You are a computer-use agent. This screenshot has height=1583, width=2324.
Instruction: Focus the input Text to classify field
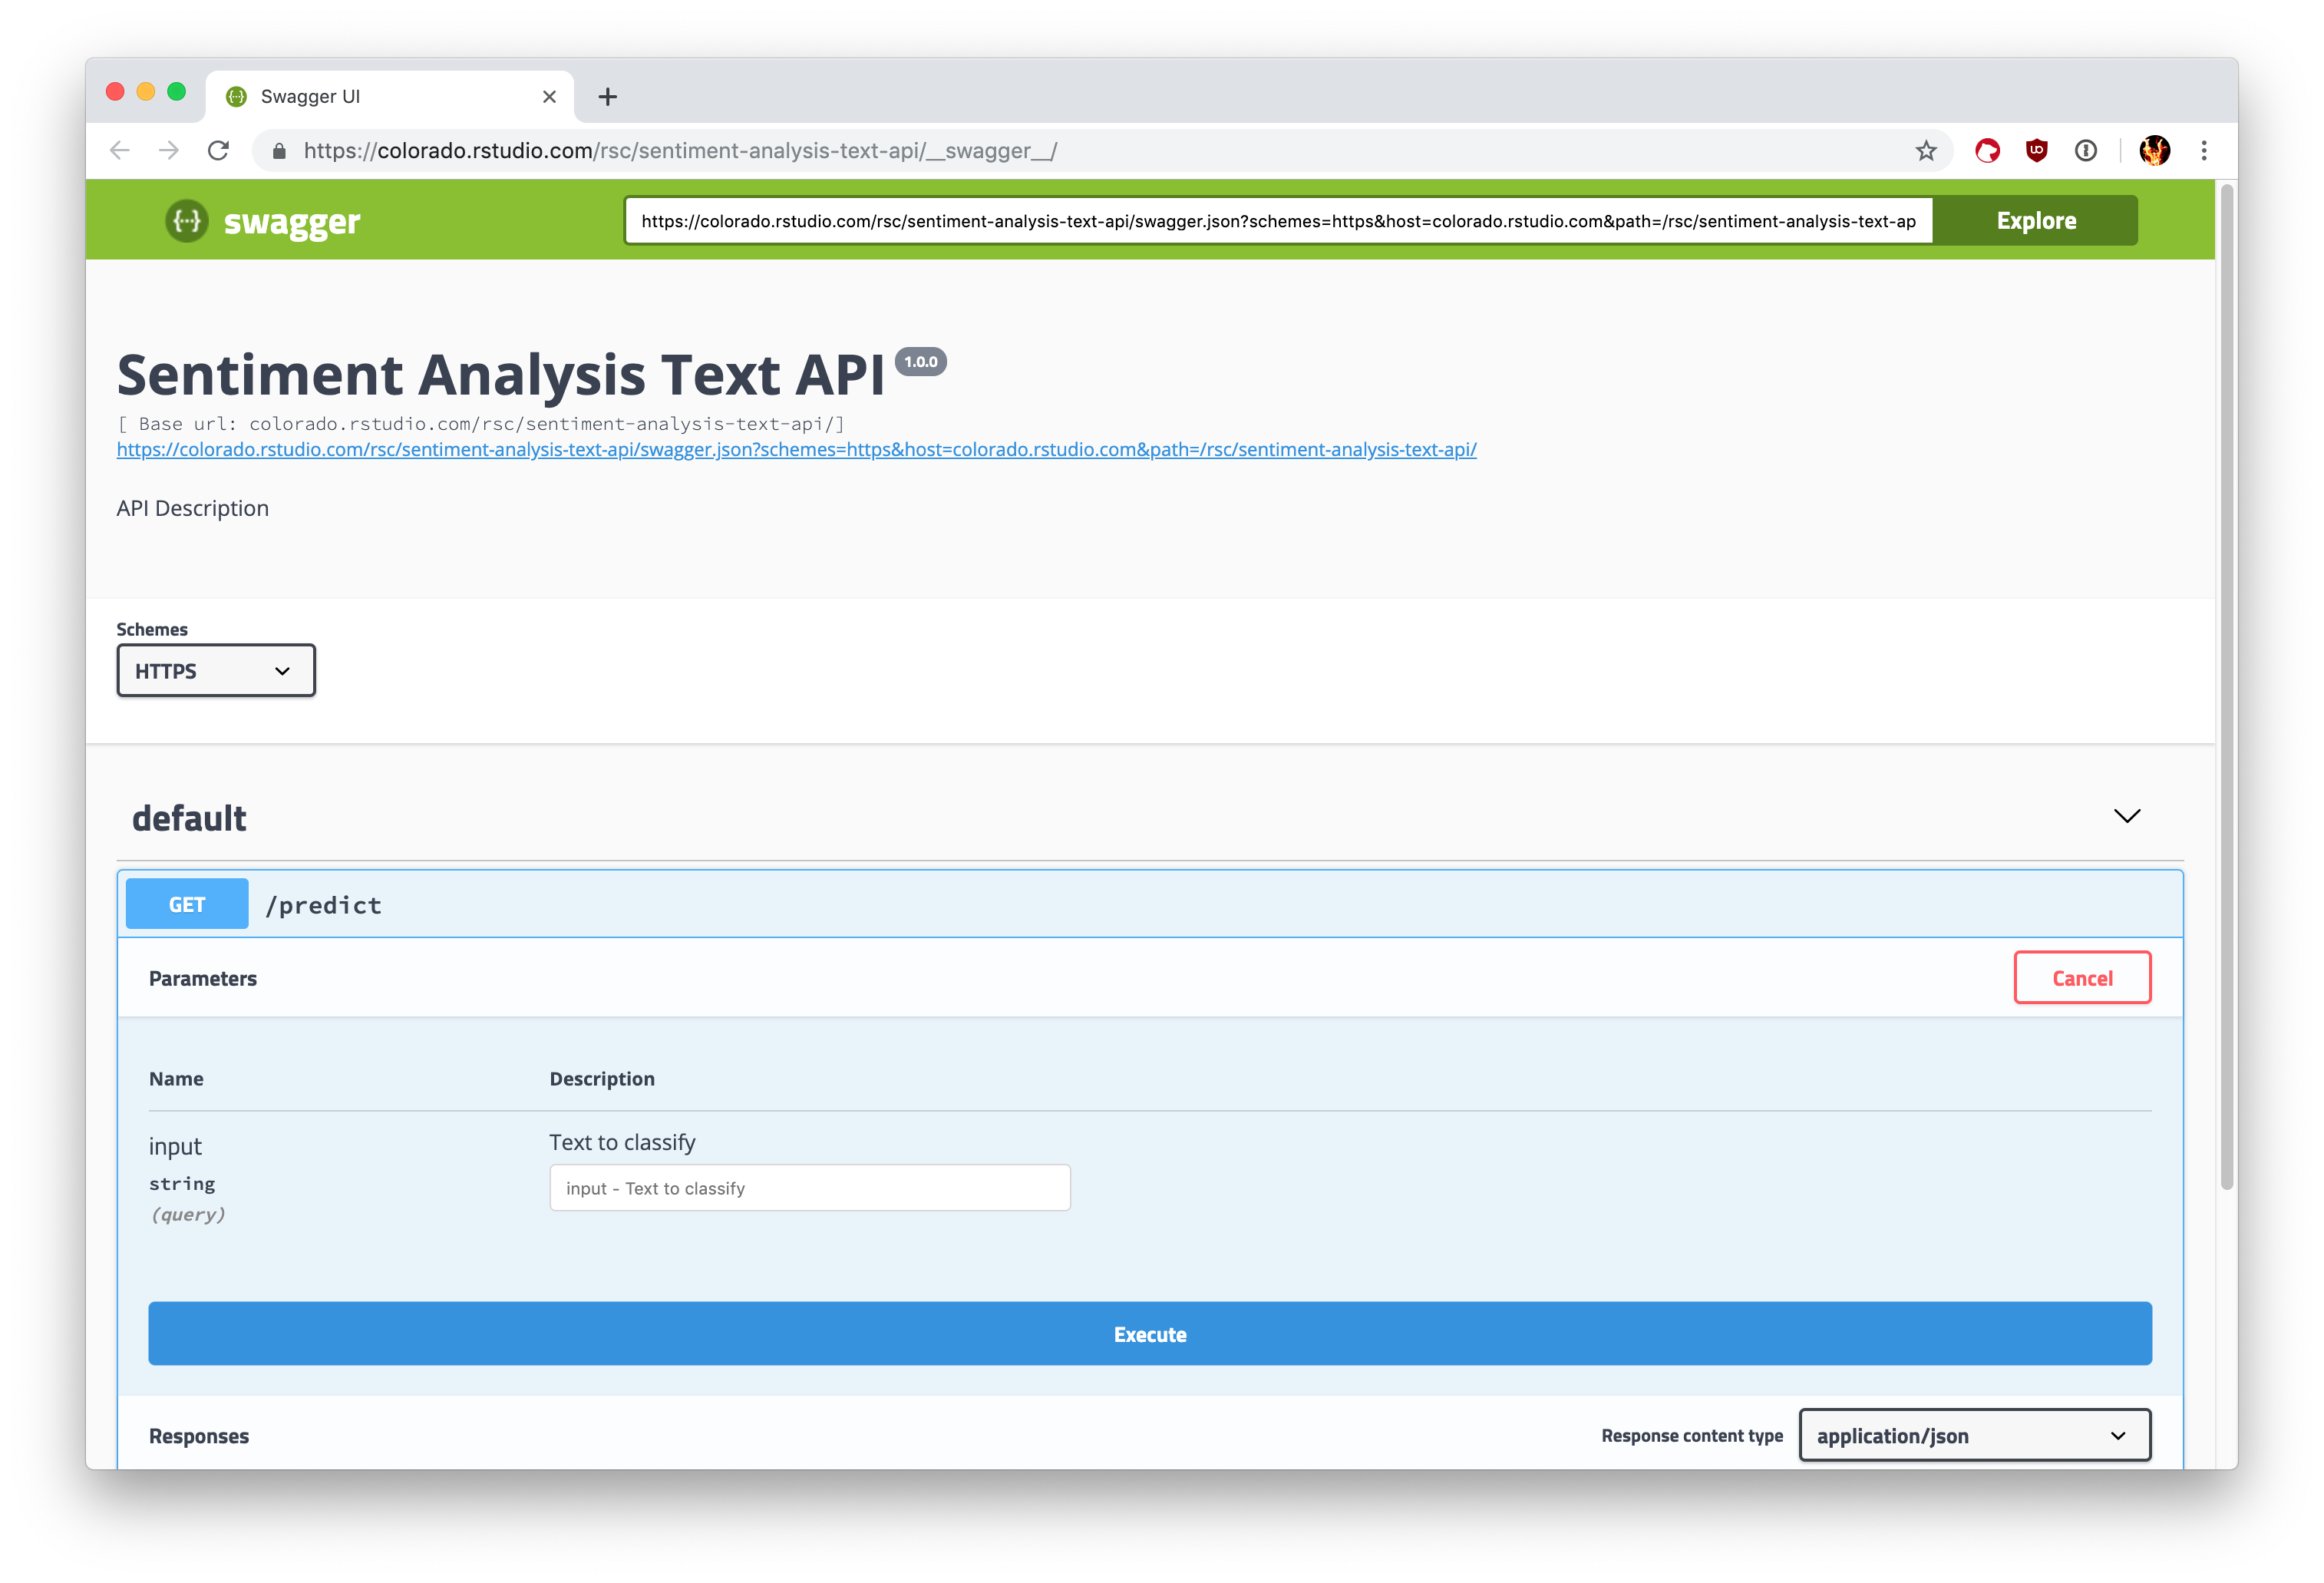tap(810, 1187)
